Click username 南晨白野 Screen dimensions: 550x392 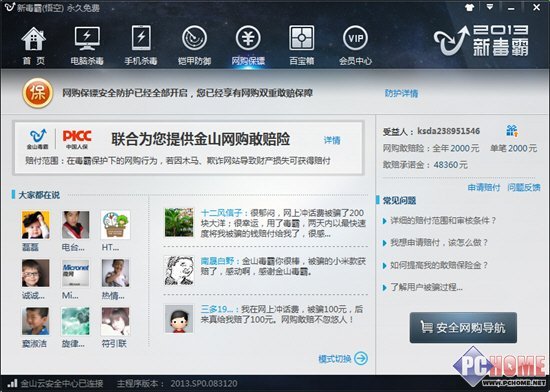click(217, 261)
